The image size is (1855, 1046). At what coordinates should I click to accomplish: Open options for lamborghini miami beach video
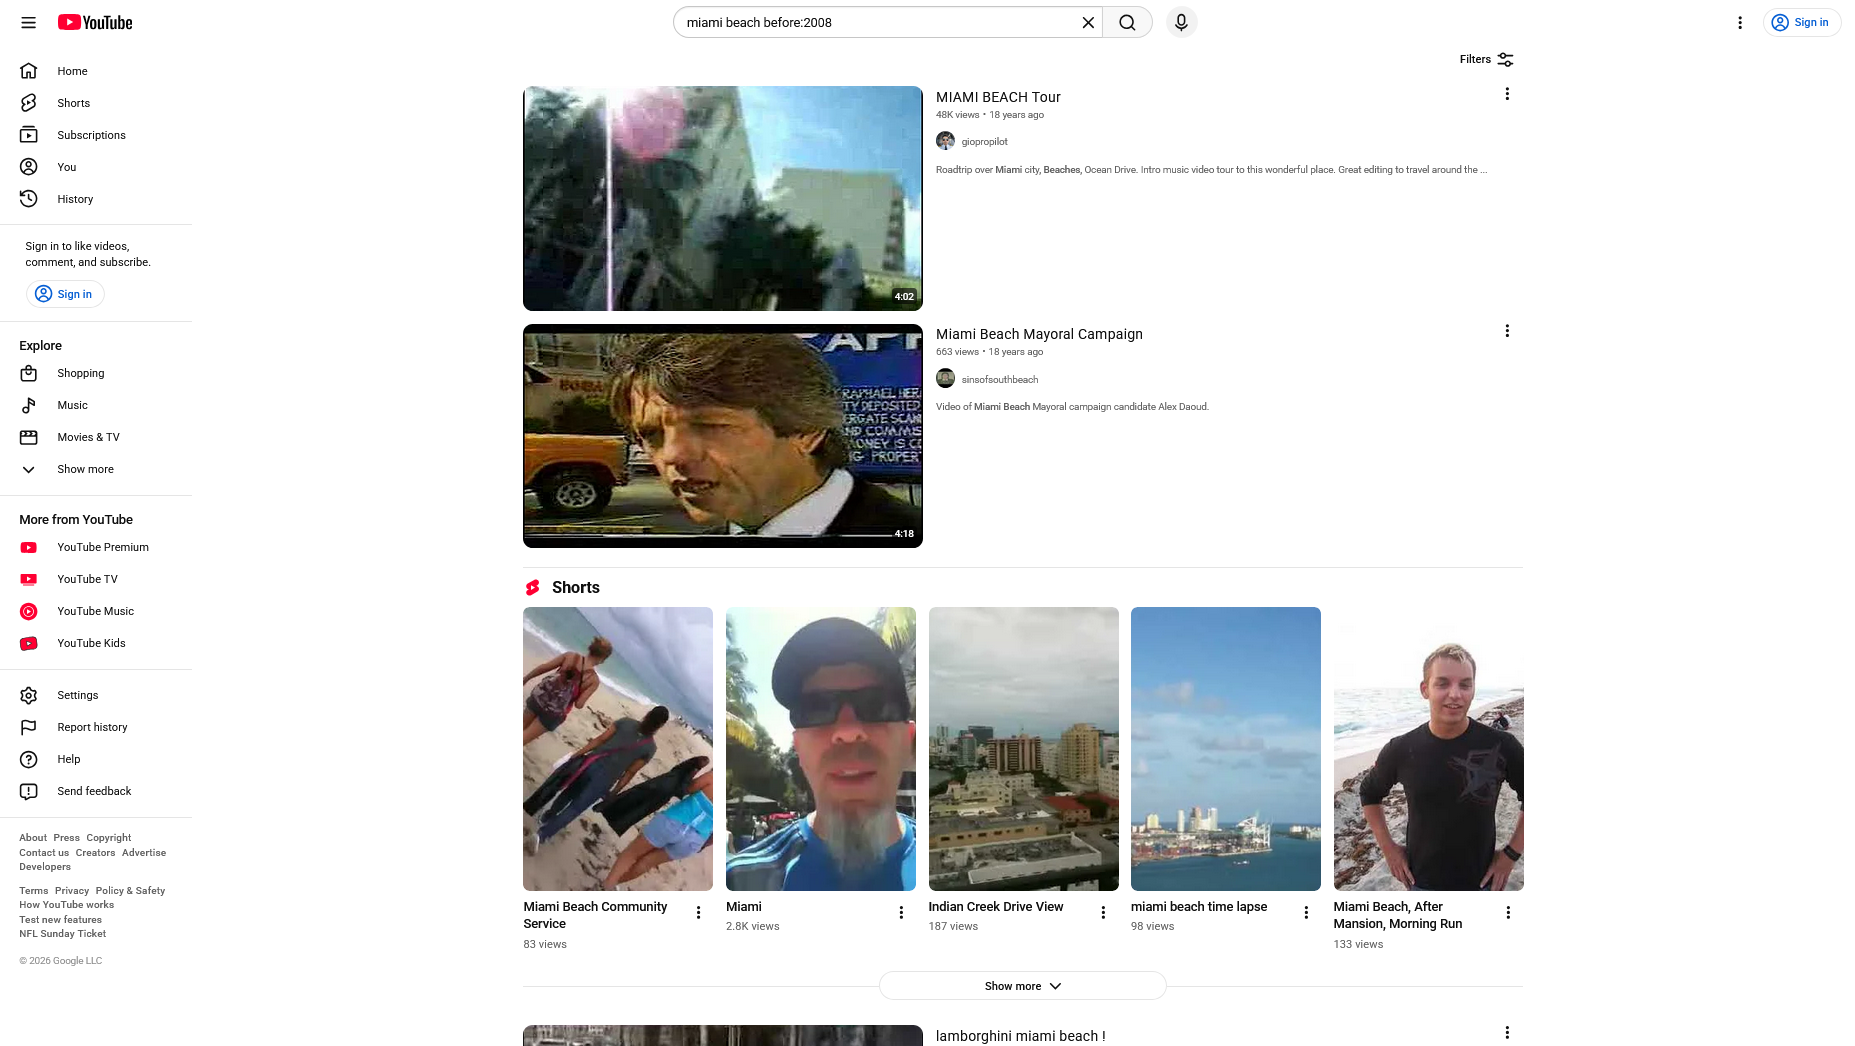1507,1033
